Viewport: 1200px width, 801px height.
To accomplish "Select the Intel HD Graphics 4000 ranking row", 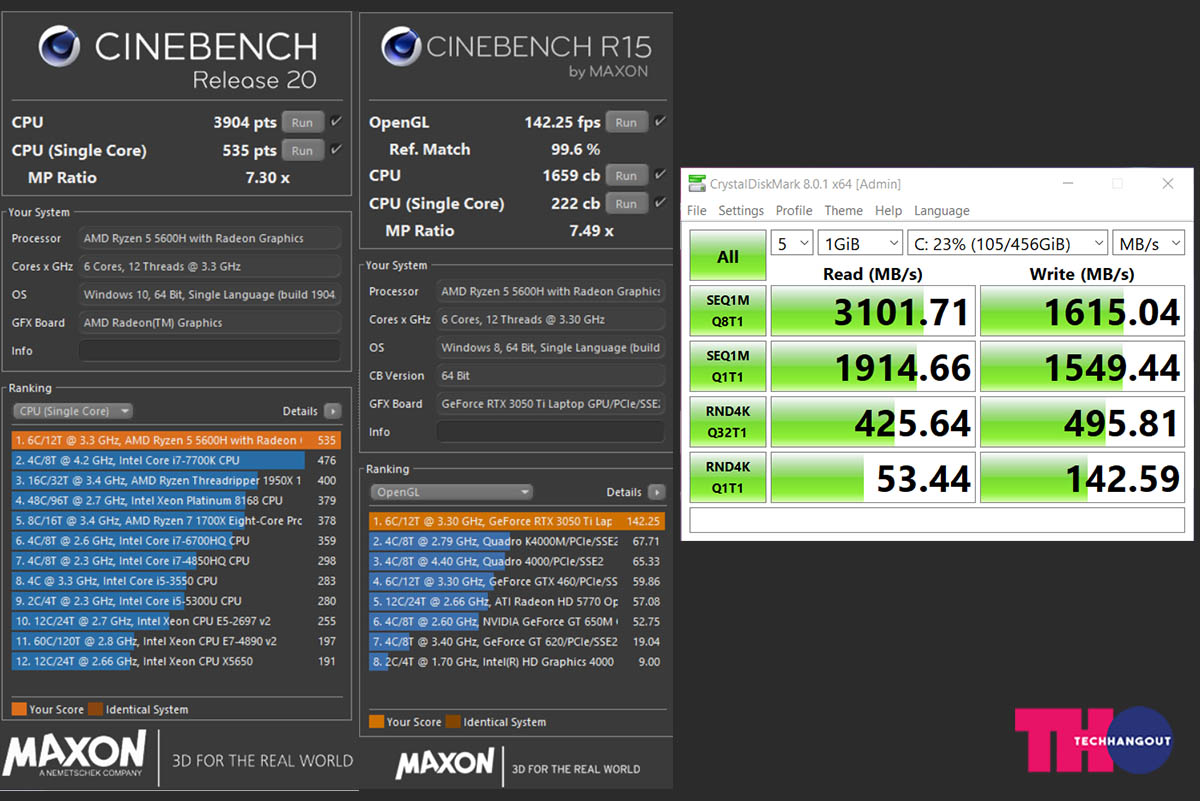I will coord(517,662).
